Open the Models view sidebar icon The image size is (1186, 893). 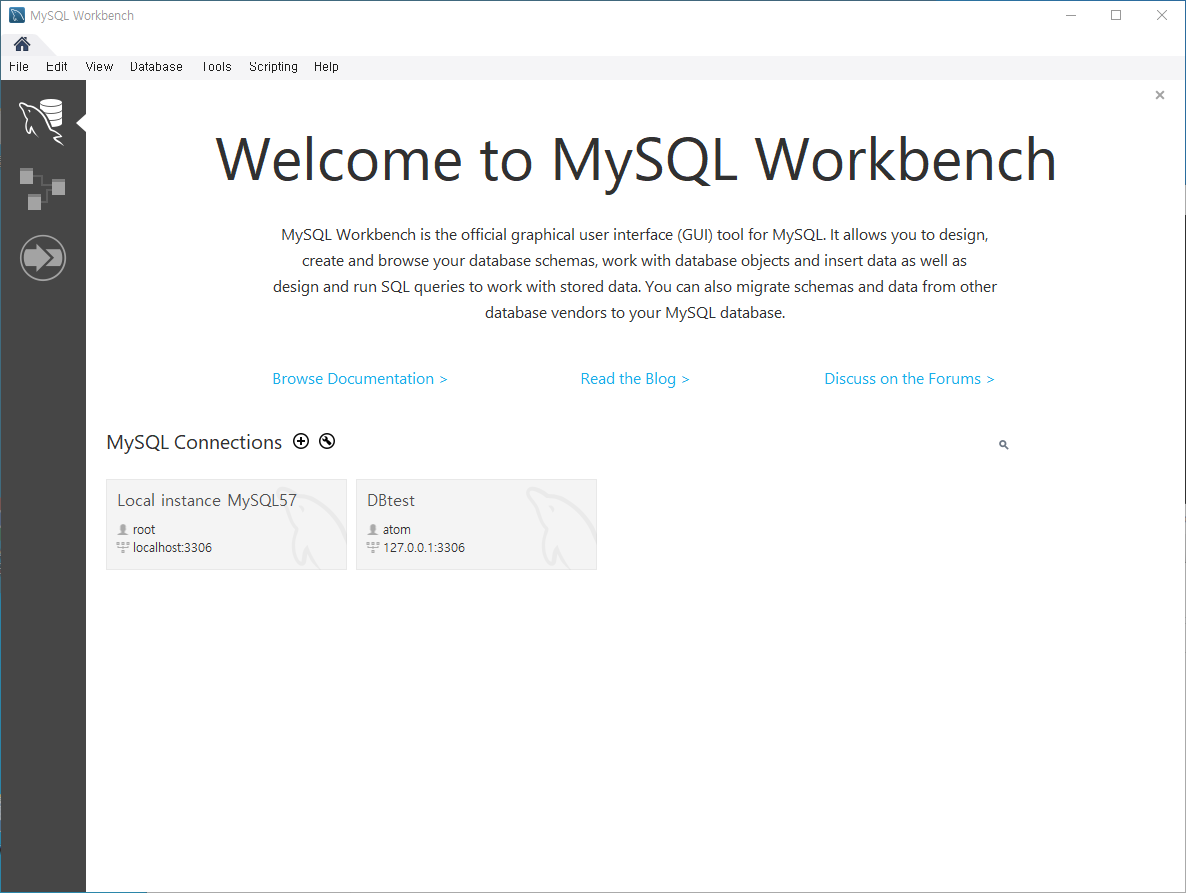point(42,189)
